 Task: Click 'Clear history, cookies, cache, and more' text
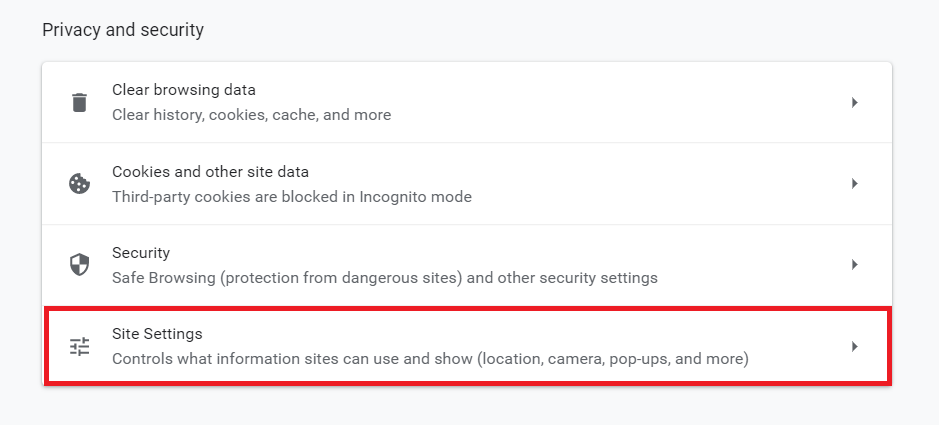coord(251,115)
